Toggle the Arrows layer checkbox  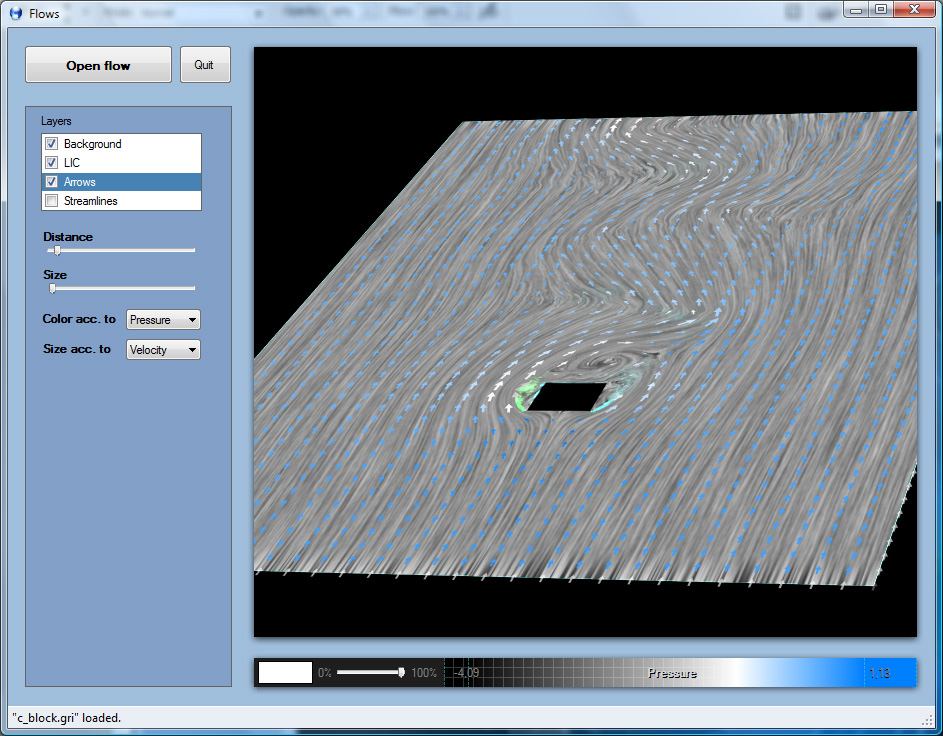(x=52, y=182)
